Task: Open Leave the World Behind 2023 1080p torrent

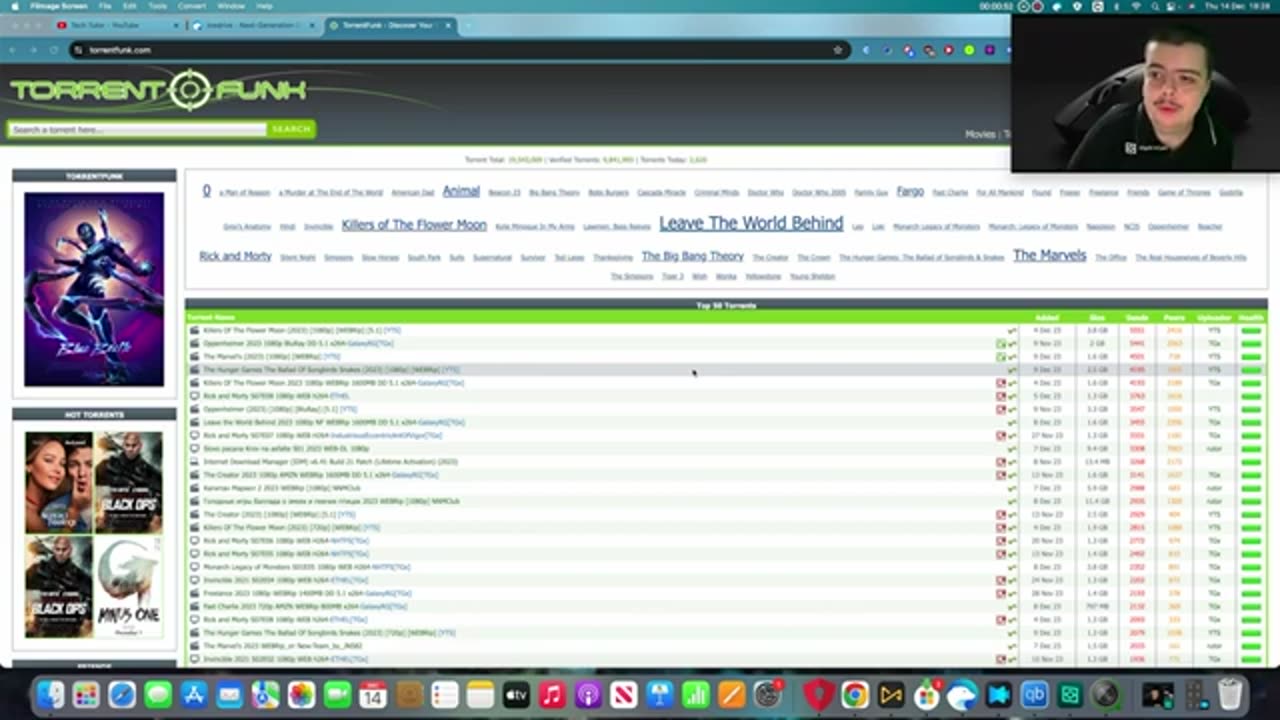Action: pyautogui.click(x=334, y=422)
